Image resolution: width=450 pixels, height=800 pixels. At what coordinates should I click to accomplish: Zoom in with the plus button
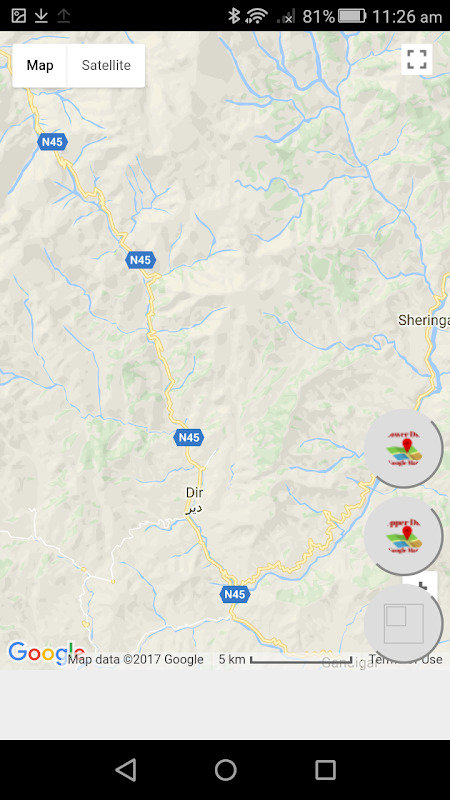pos(421,583)
